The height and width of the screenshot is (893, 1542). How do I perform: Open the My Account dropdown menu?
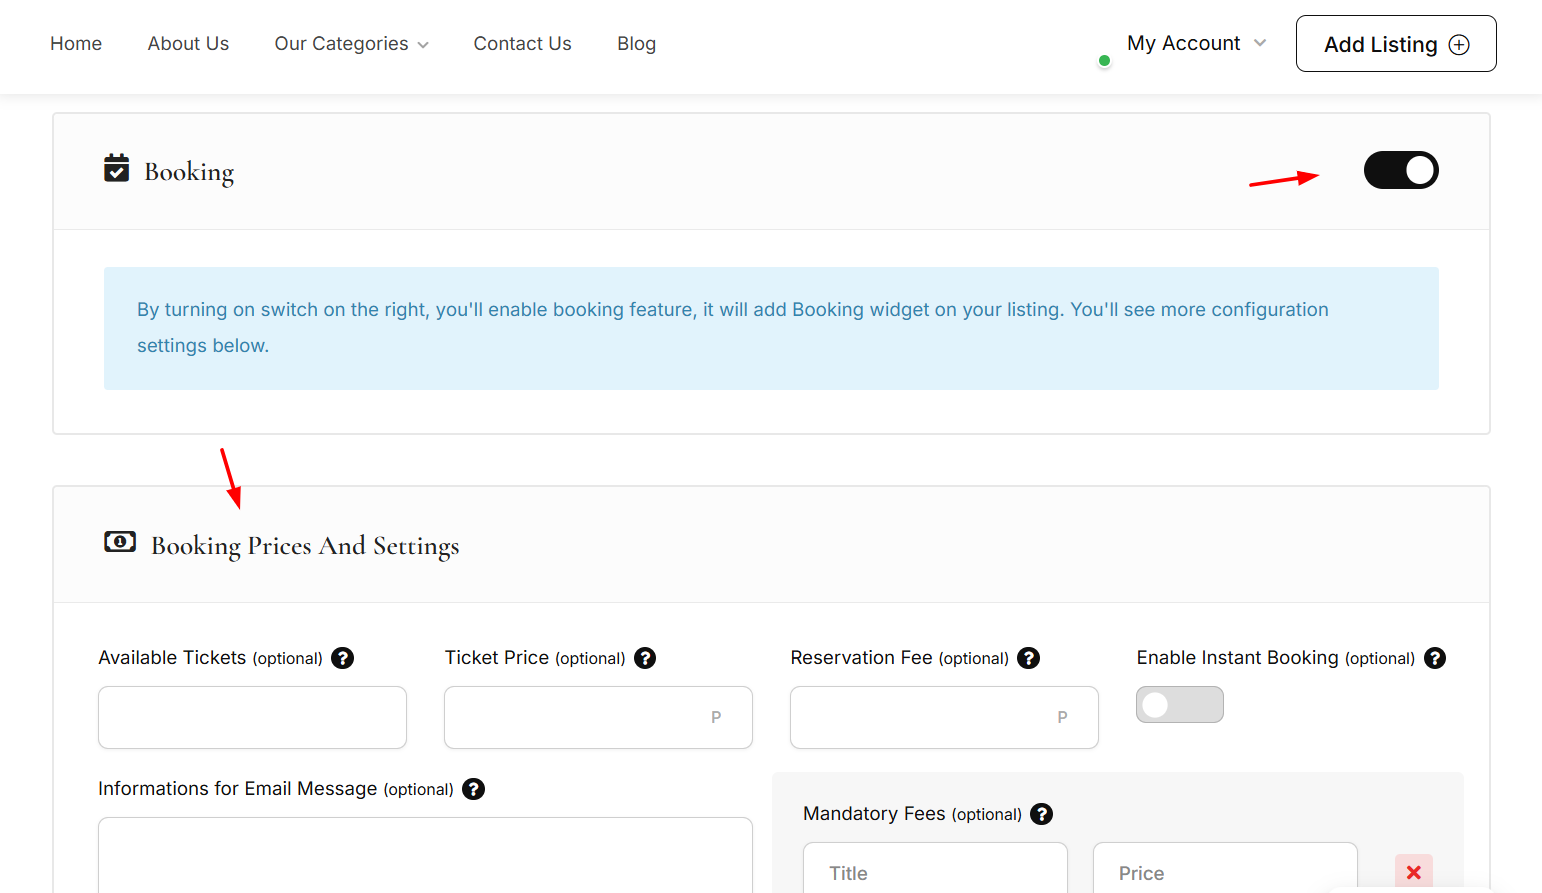1196,43
